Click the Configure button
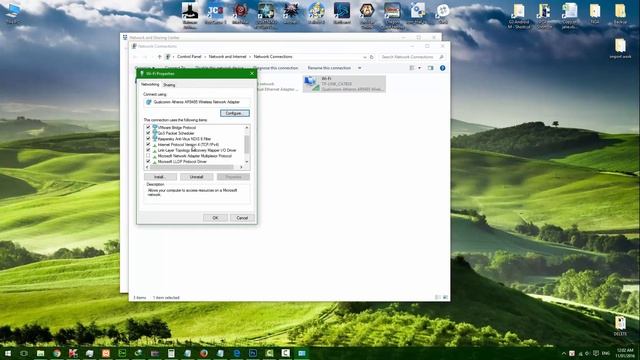640x360 pixels. pyautogui.click(x=235, y=113)
